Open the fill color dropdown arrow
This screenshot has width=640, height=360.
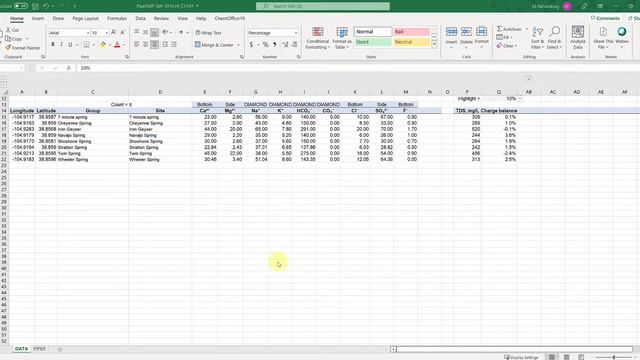tap(109, 45)
